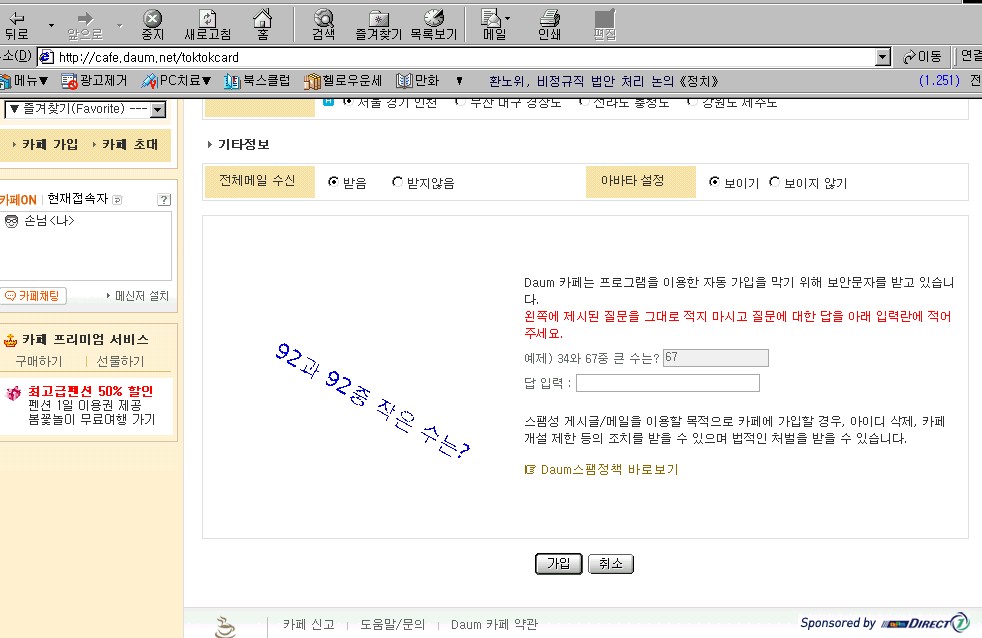Expand the 즐겨찾기(Favorite) dropdown in sidebar
Viewport: 982px width, 638px height.
point(158,109)
